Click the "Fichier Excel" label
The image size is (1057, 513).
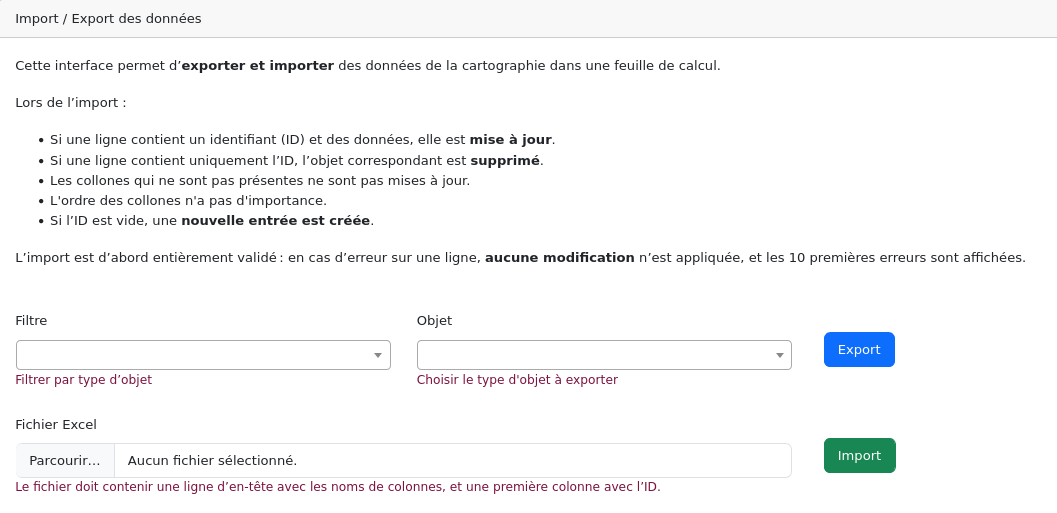[56, 424]
